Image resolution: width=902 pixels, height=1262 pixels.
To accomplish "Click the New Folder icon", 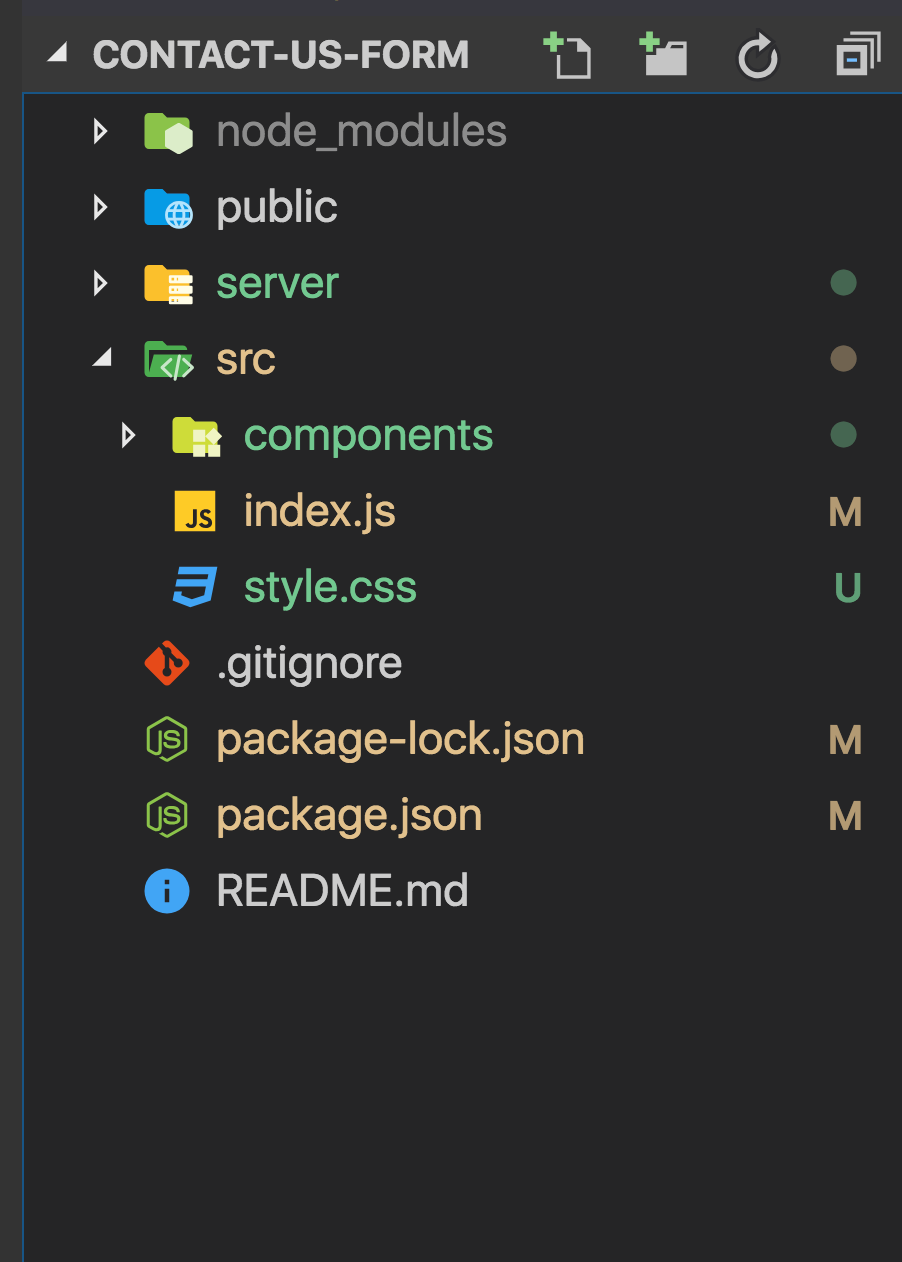I will (x=663, y=55).
